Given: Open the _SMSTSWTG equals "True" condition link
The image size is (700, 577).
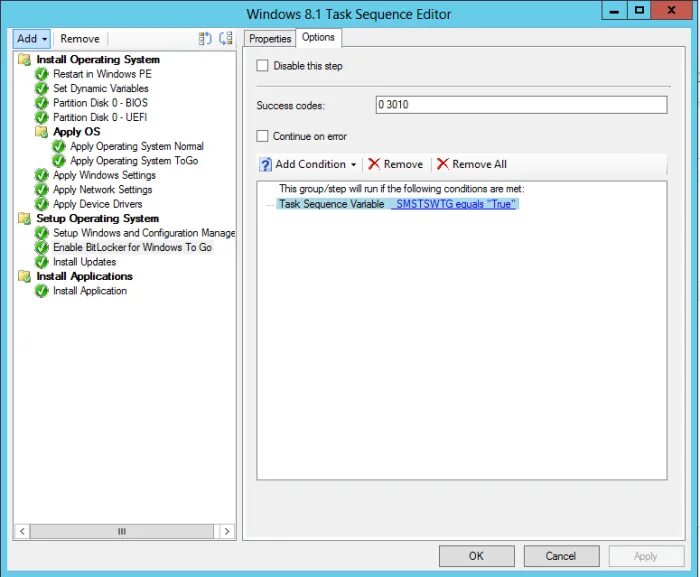Looking at the screenshot, I should 455,204.
